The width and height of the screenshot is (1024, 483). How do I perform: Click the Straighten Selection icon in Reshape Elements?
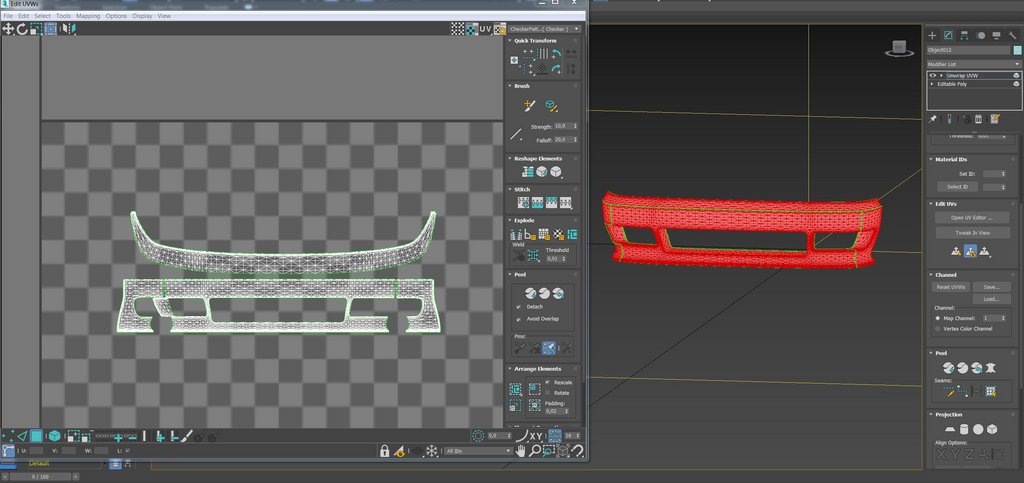pyautogui.click(x=528, y=172)
